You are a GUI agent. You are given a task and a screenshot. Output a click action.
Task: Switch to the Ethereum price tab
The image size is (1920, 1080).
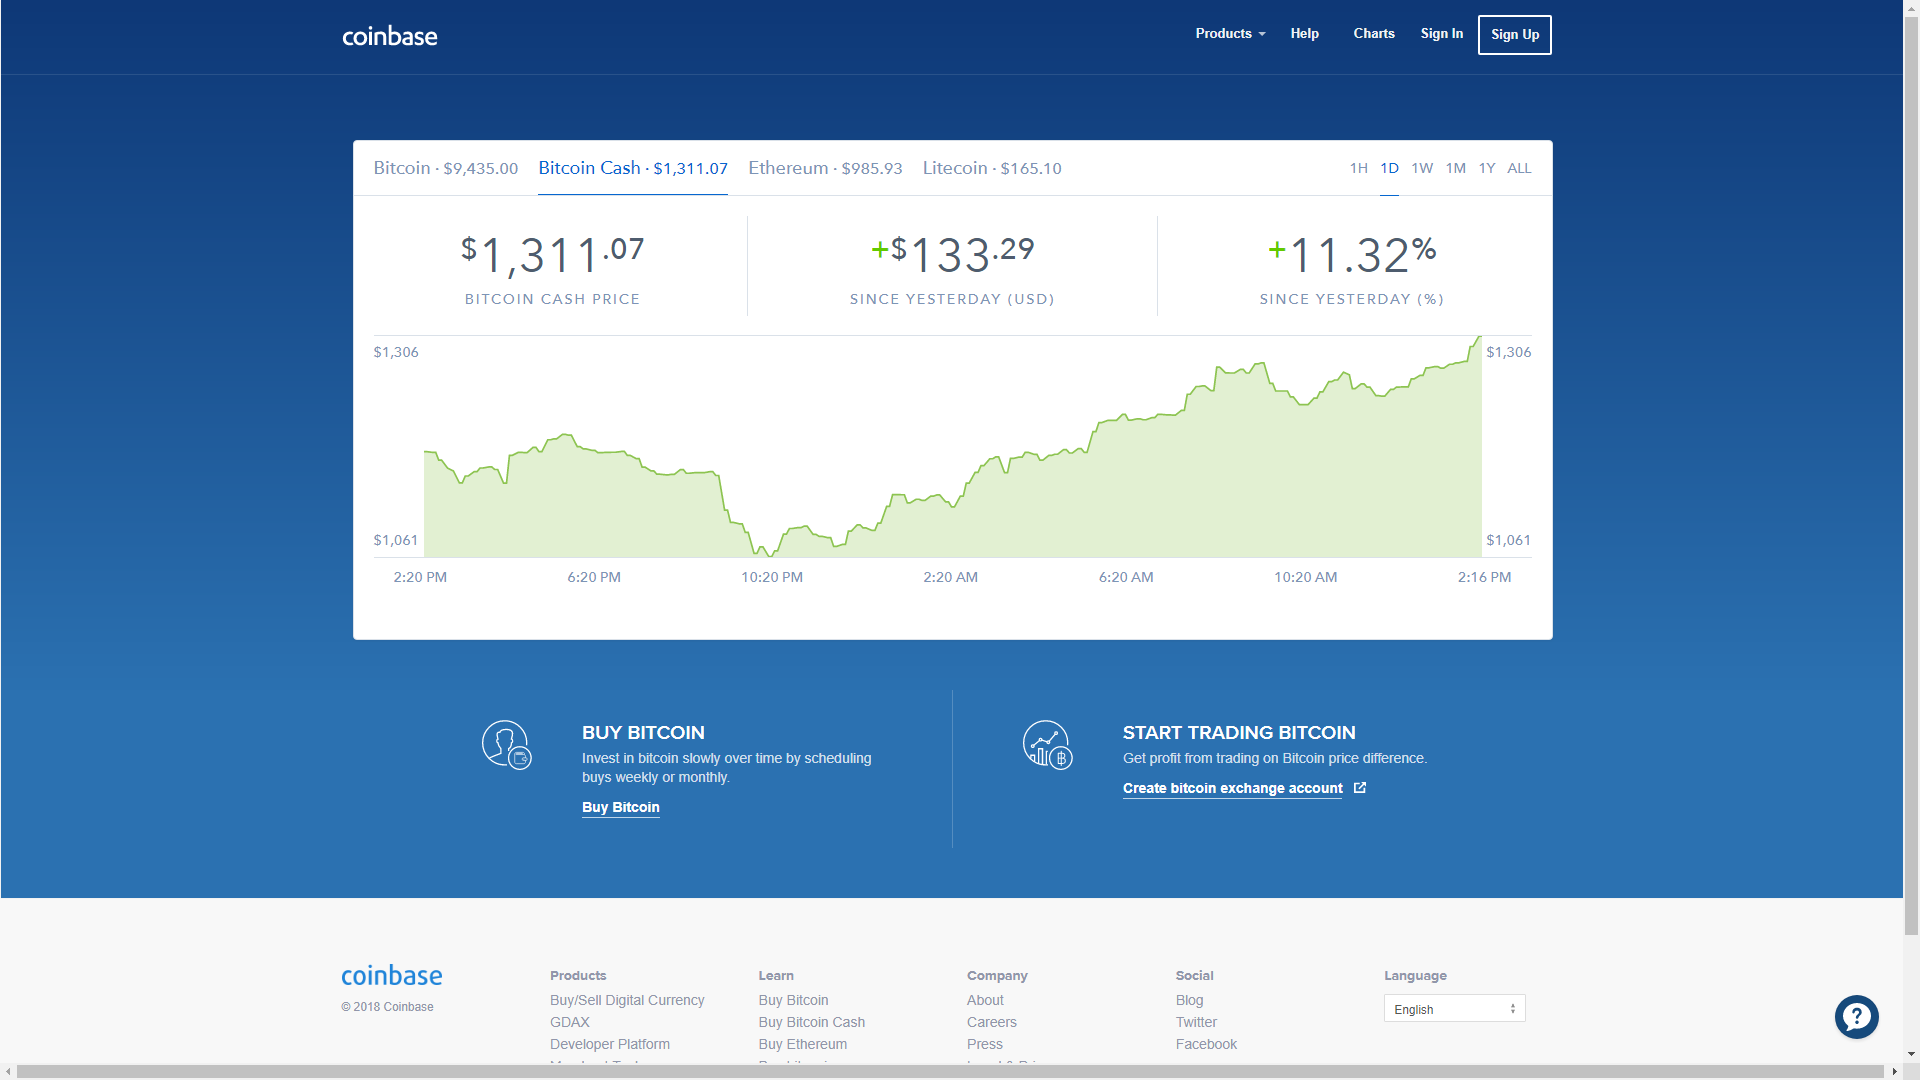(x=825, y=168)
